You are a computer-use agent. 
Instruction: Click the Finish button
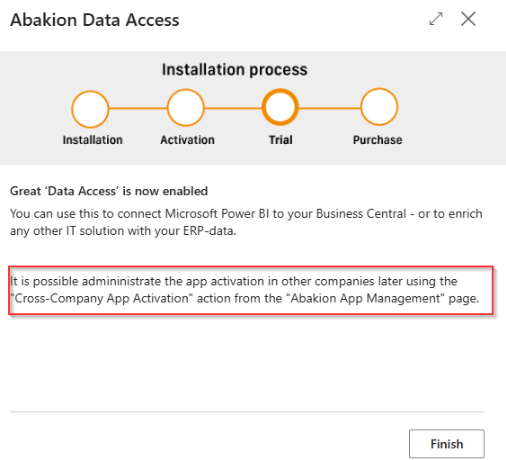(447, 444)
